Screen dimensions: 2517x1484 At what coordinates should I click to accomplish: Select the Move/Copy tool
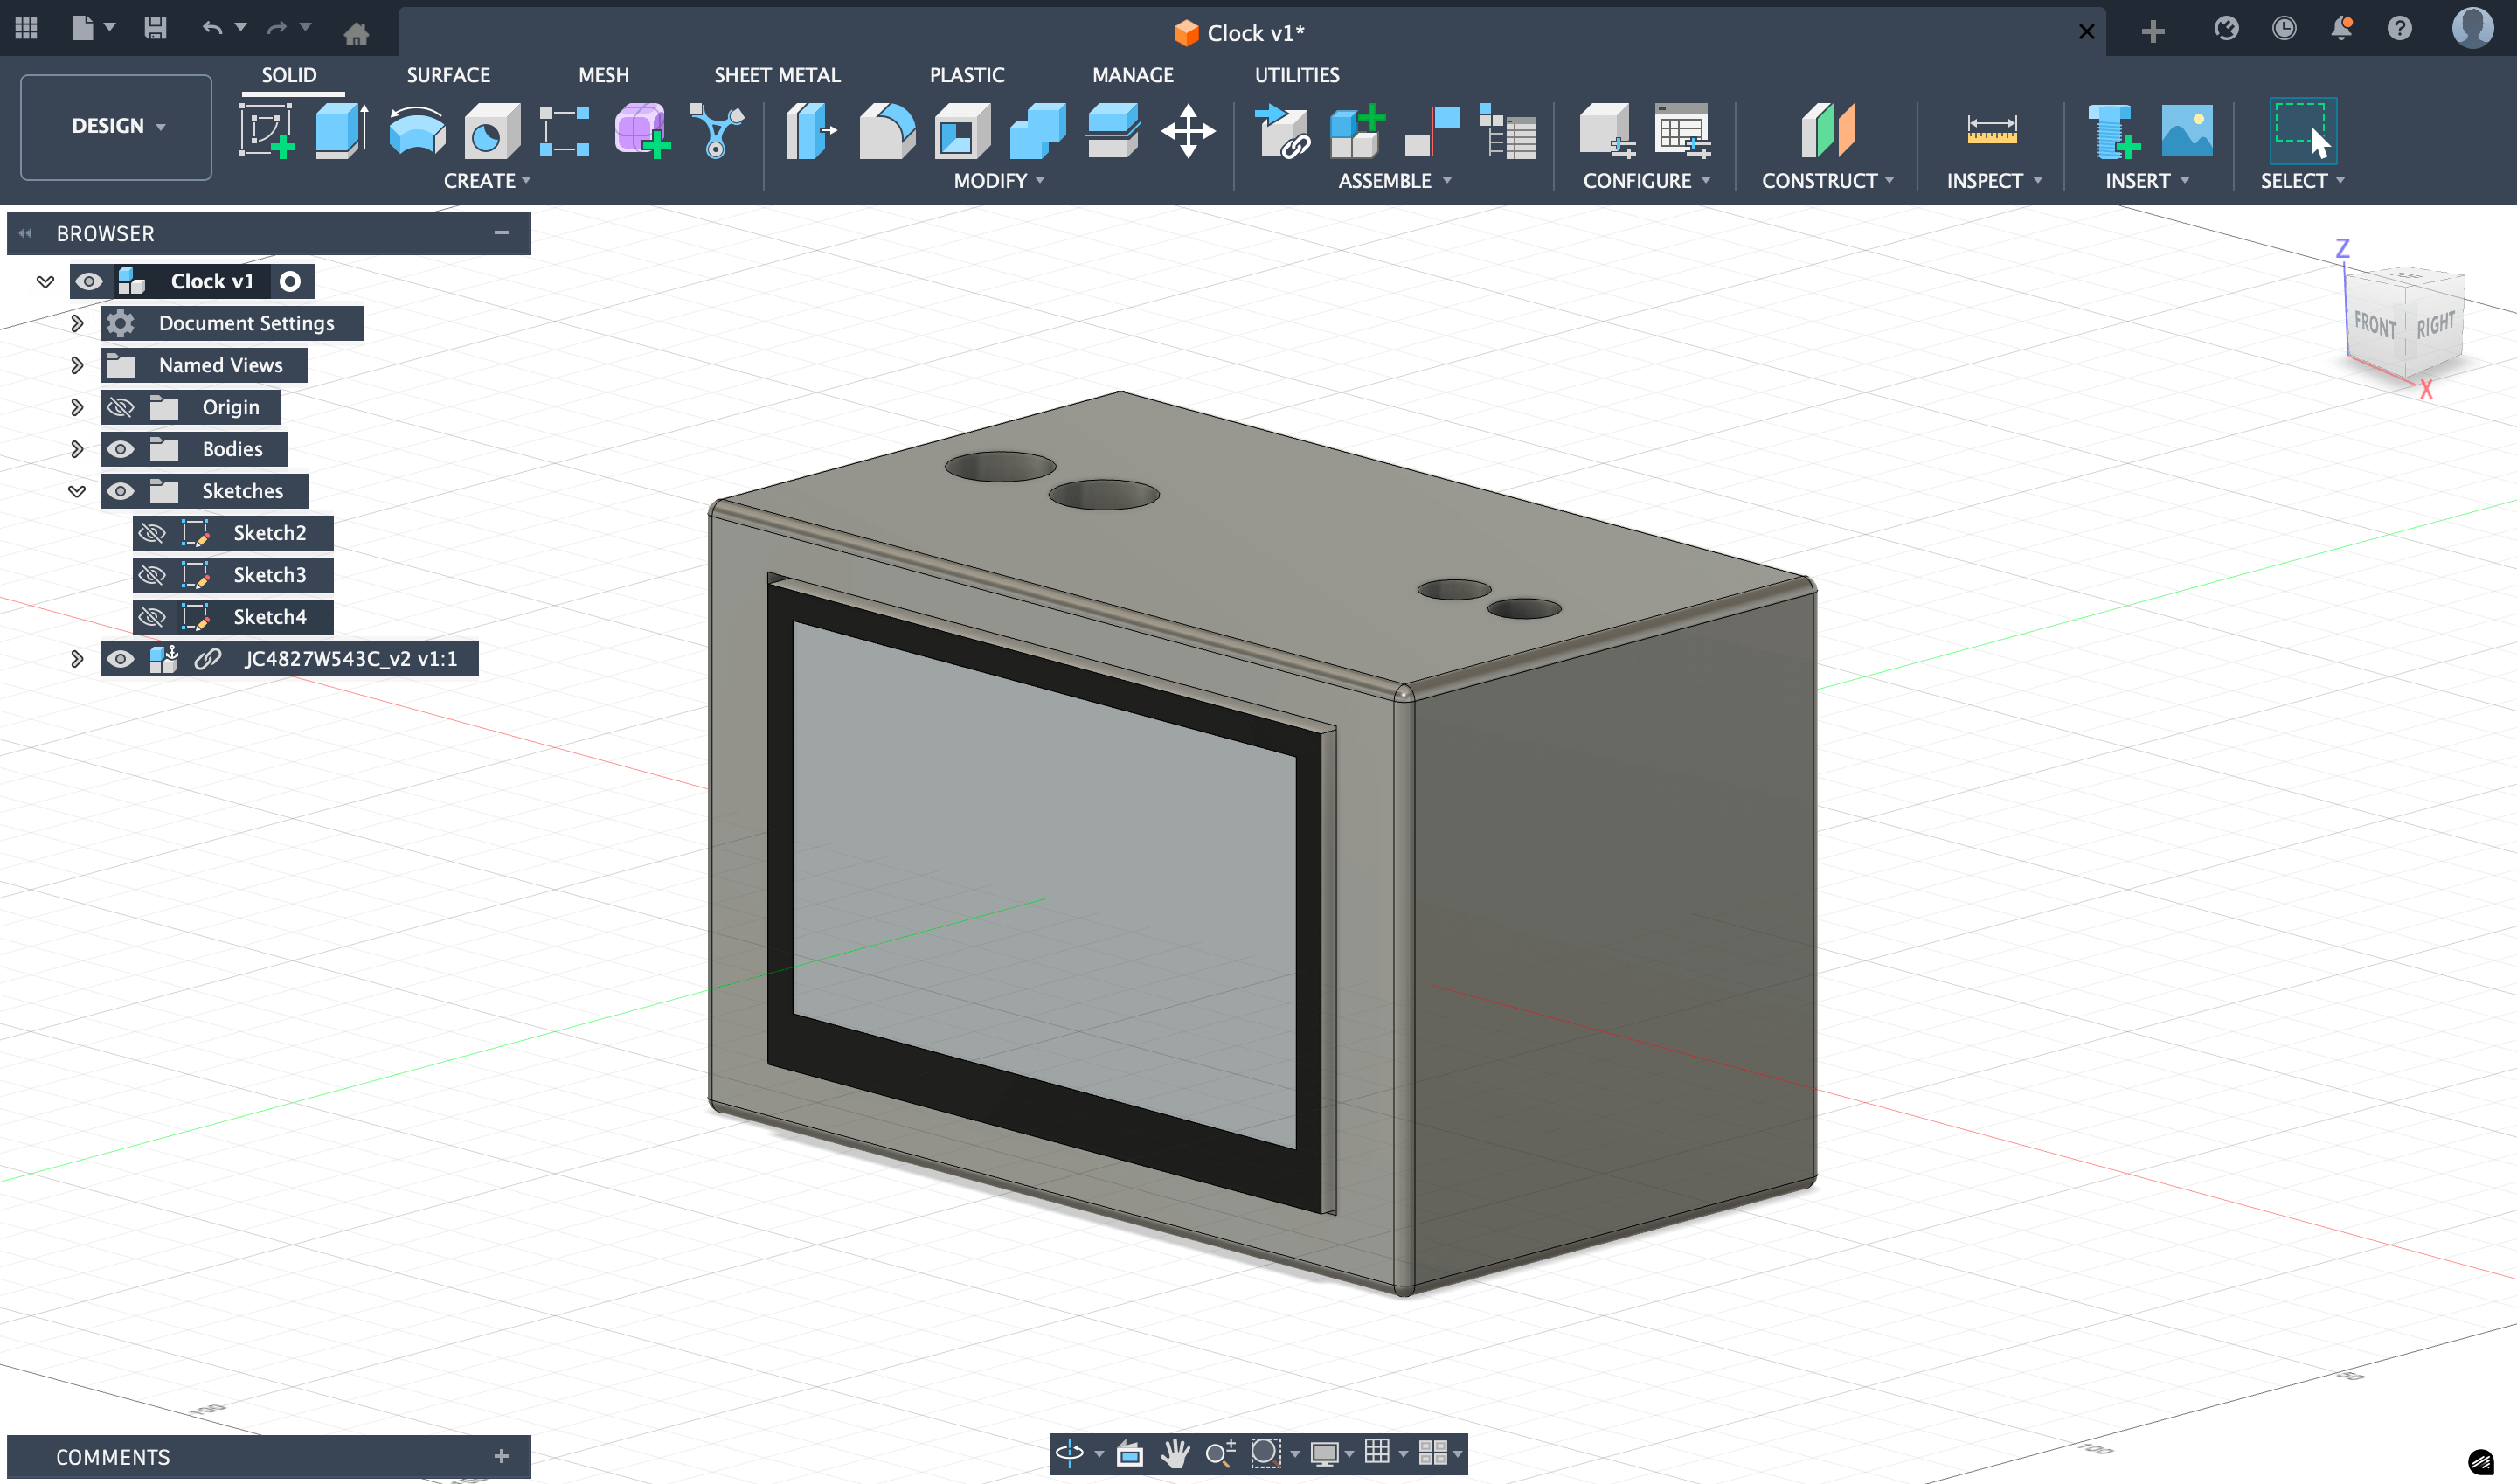click(1187, 130)
